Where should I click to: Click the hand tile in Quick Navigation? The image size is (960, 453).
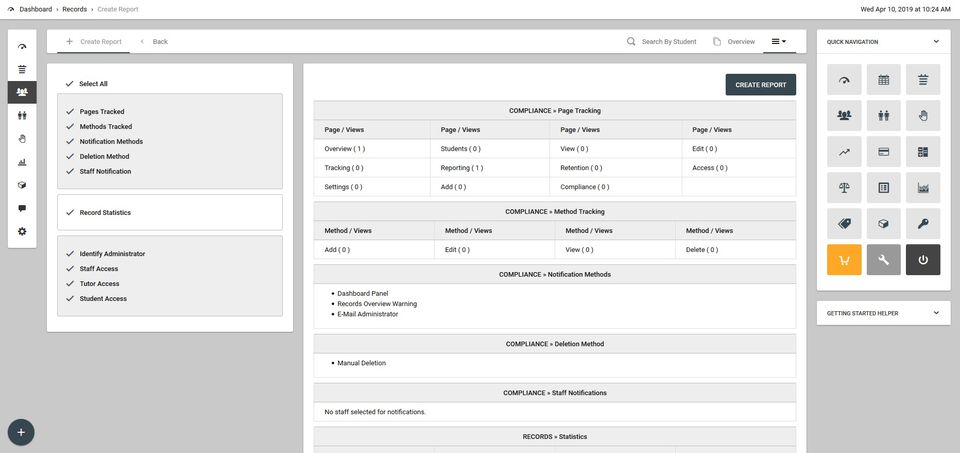pos(923,116)
